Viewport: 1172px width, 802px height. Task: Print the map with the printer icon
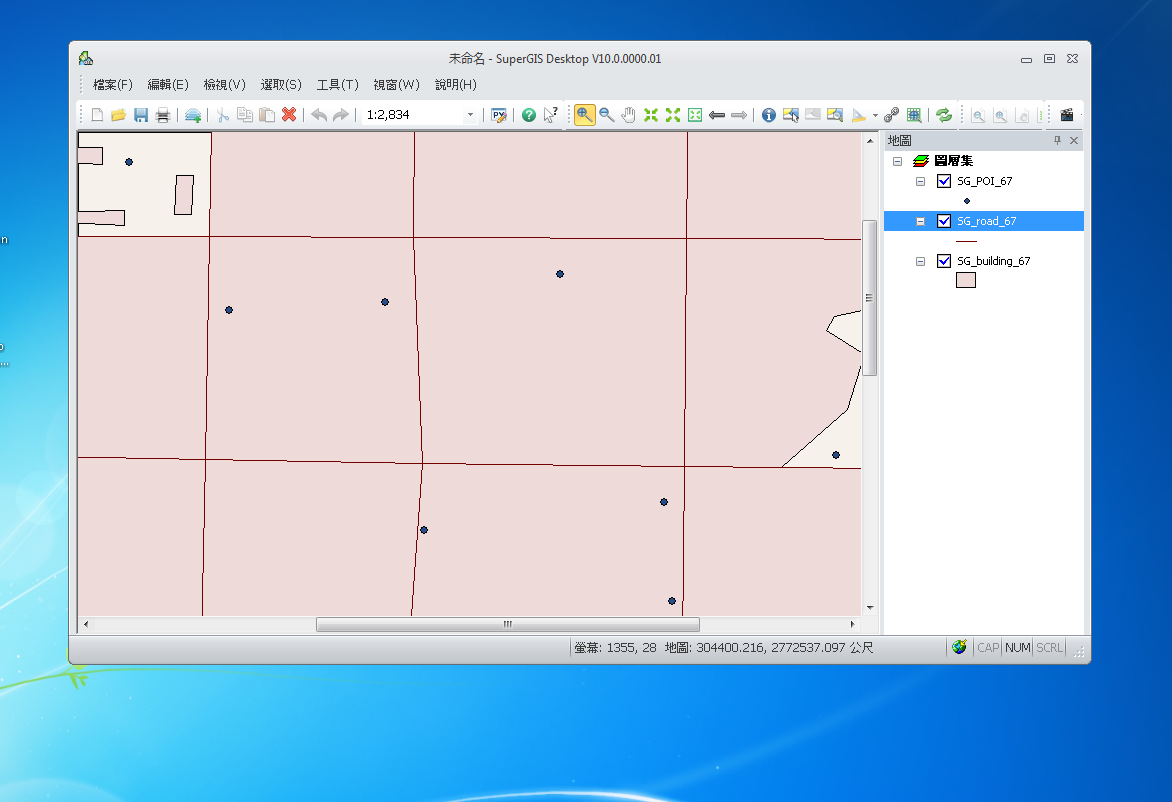coord(162,115)
